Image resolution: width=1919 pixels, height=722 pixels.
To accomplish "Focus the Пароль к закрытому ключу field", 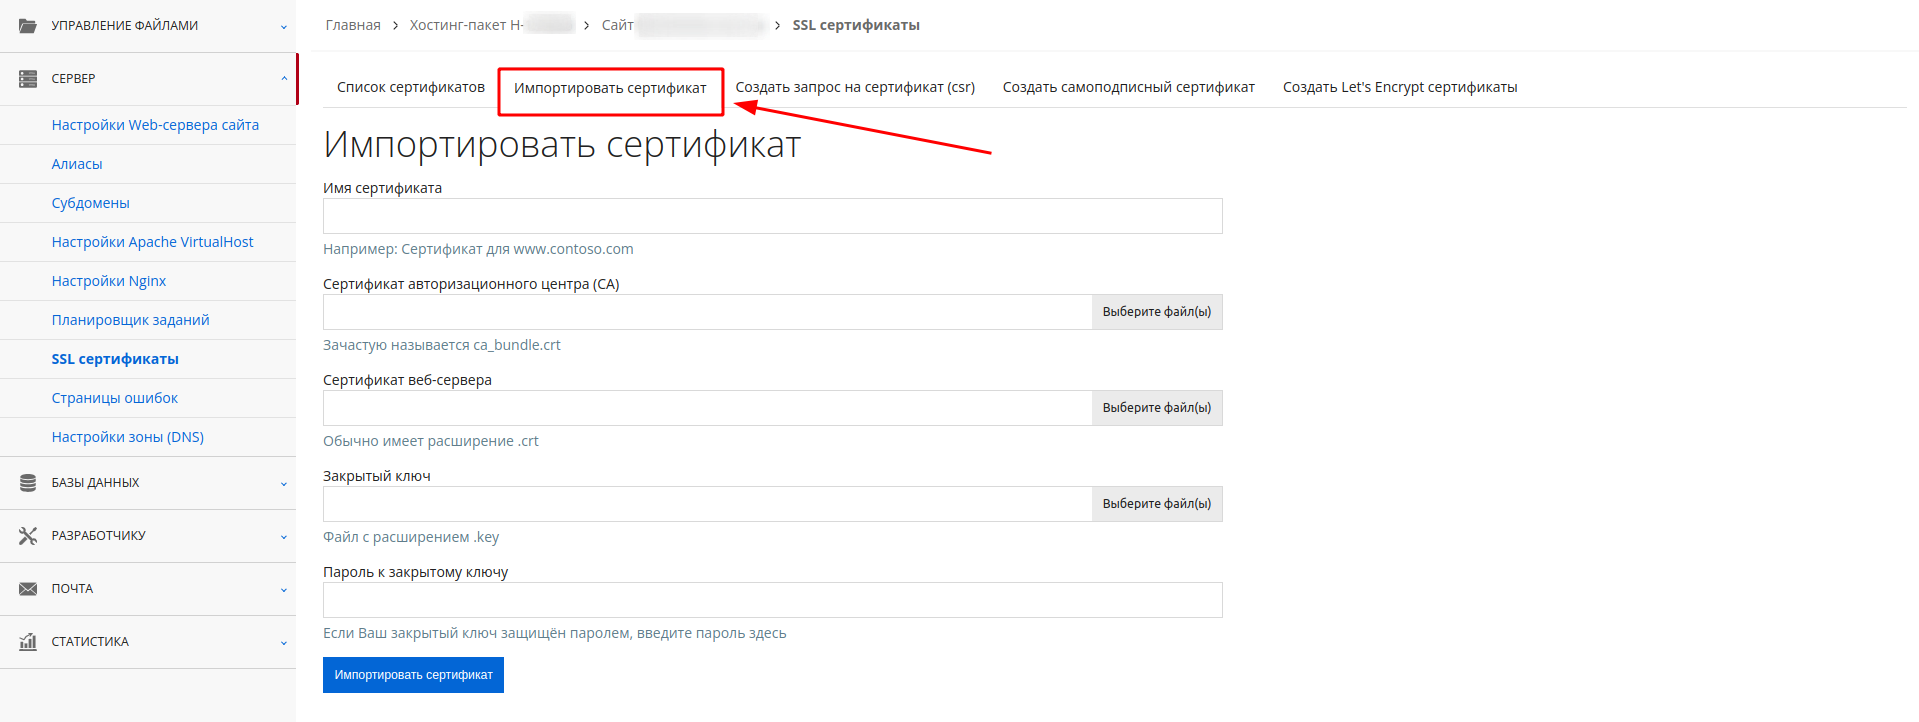I will tap(772, 600).
